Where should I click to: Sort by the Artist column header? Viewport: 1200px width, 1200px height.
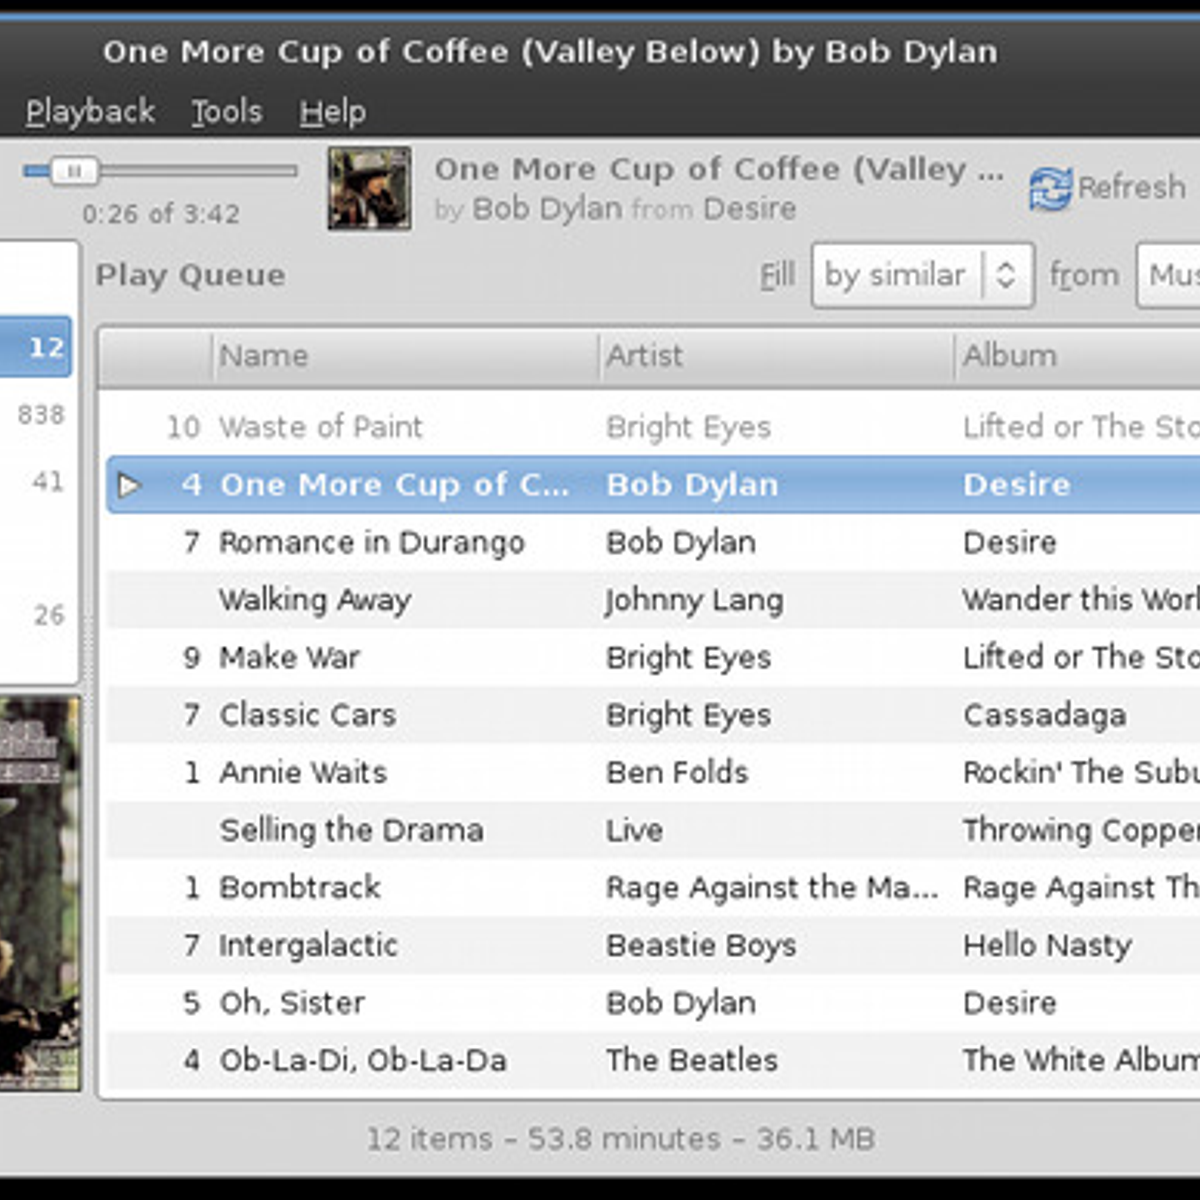776,356
